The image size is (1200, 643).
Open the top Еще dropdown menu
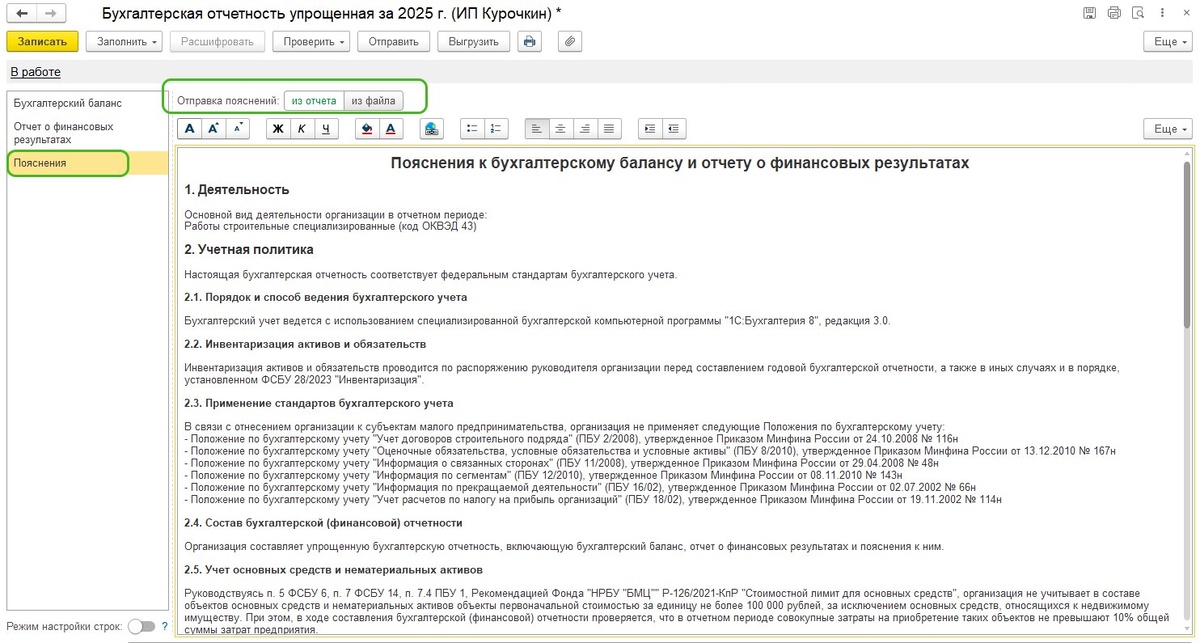(1168, 41)
